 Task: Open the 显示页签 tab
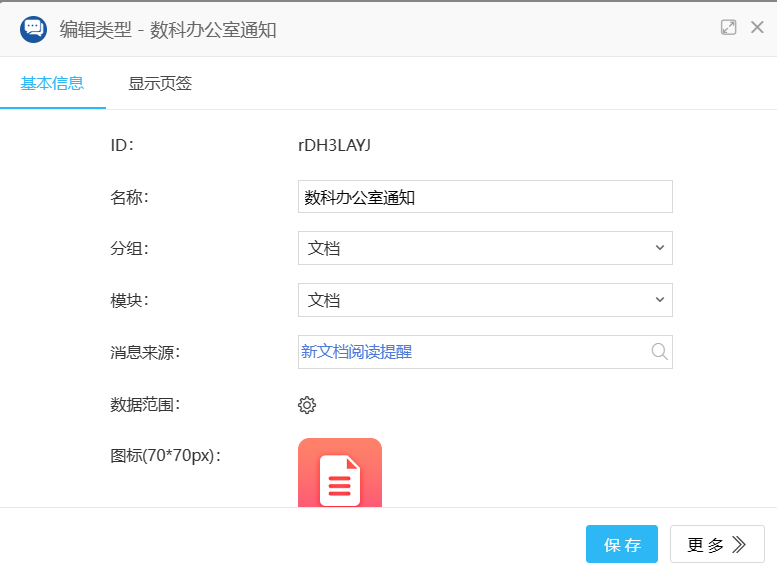click(160, 84)
